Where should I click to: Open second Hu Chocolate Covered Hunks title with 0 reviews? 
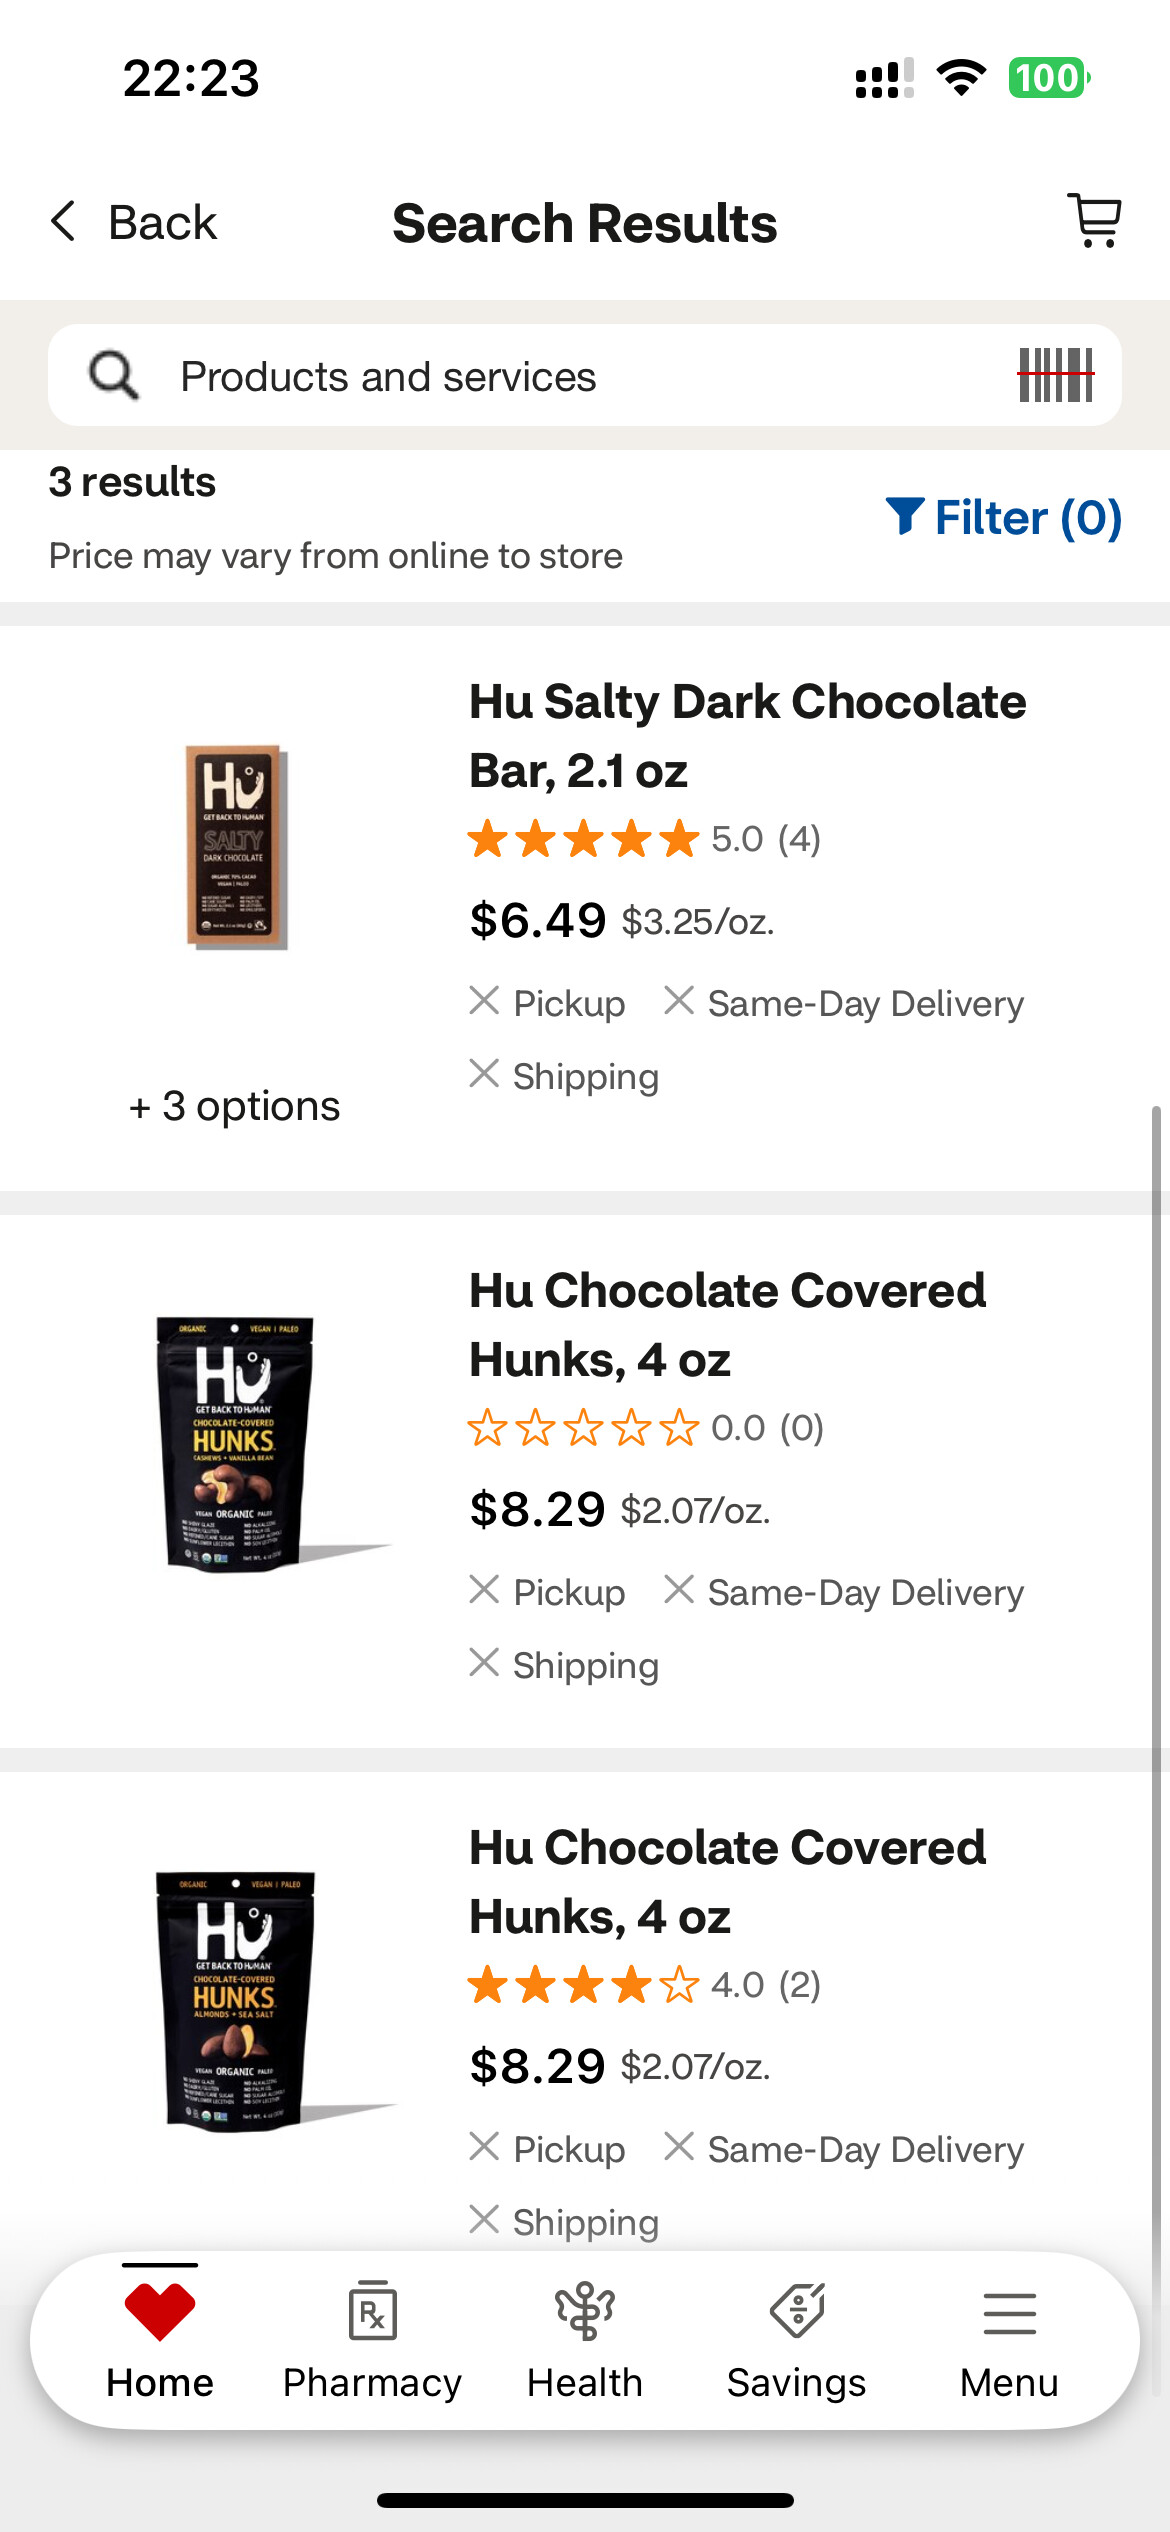[728, 1325]
